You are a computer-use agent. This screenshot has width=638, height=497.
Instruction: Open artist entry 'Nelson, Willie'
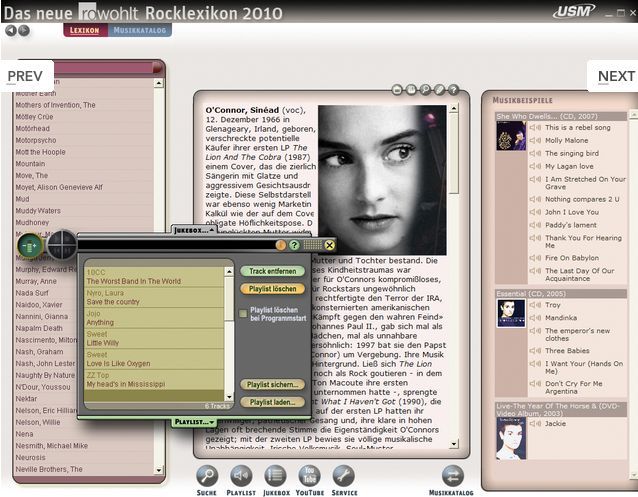click(x=38, y=423)
